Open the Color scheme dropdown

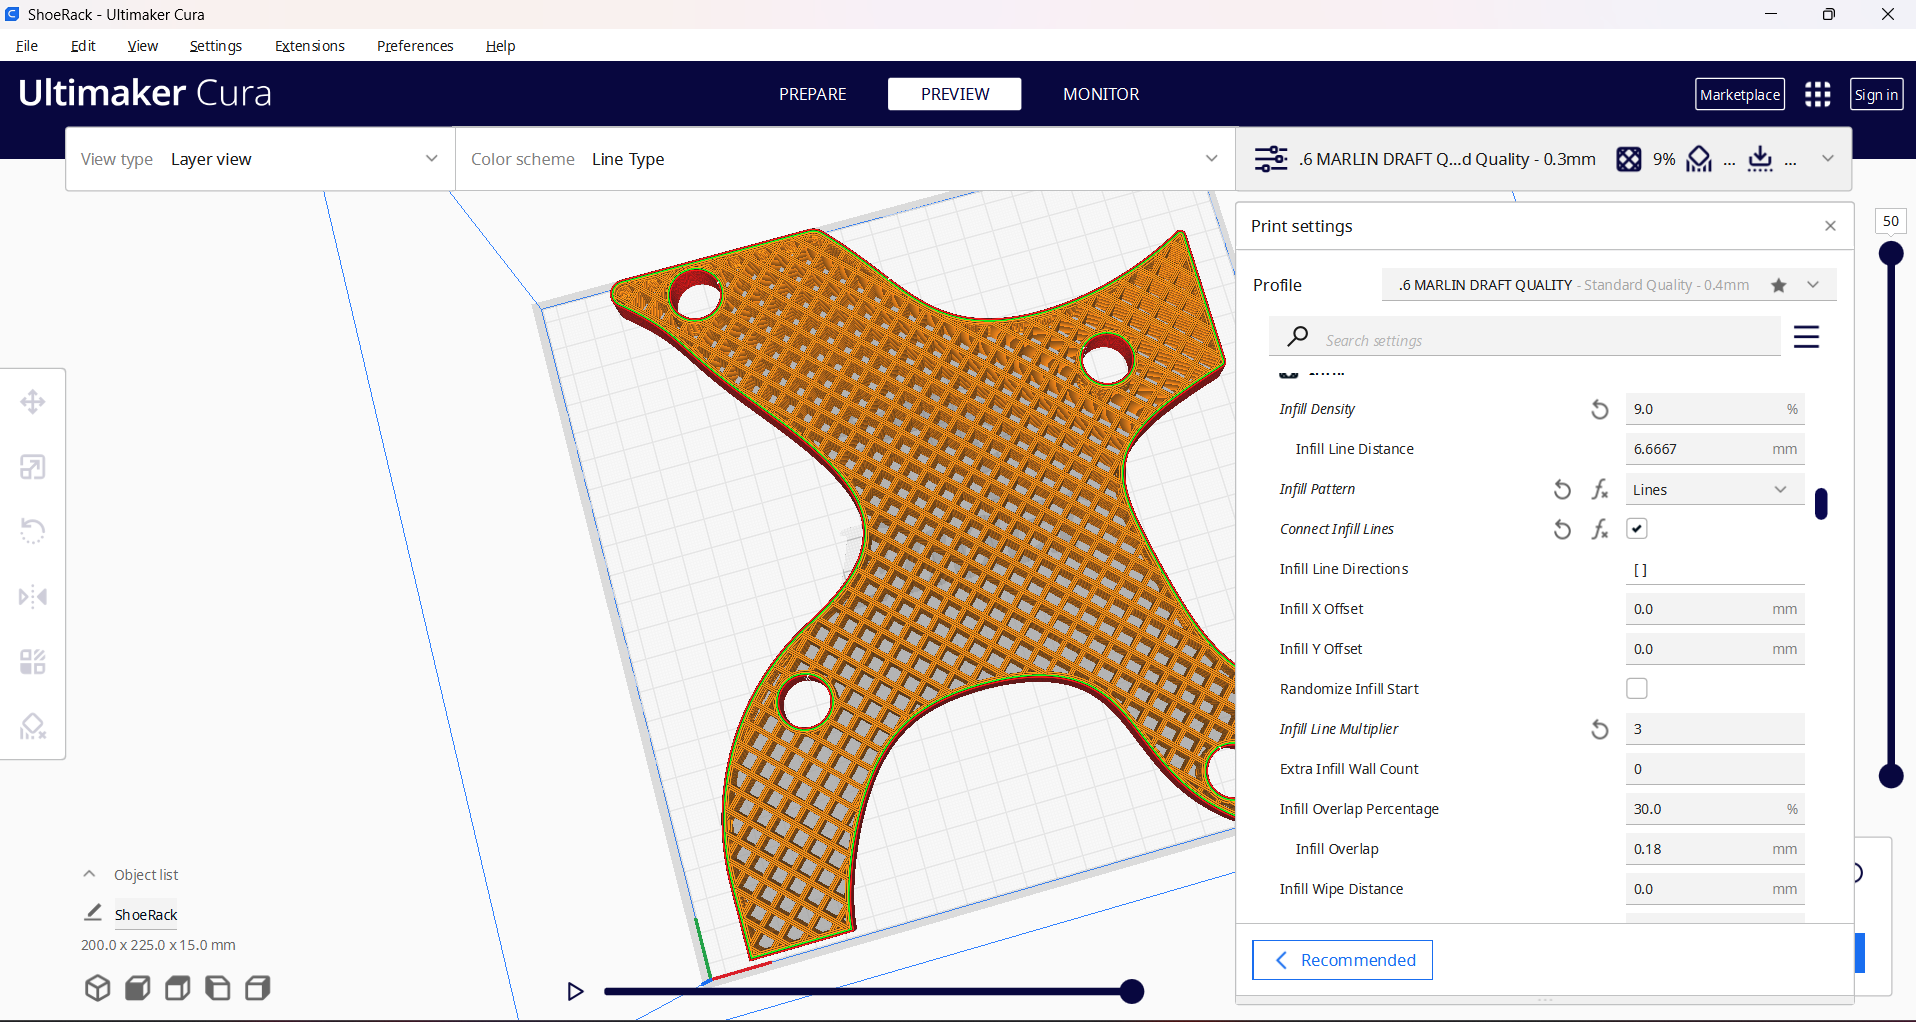[x=845, y=159]
